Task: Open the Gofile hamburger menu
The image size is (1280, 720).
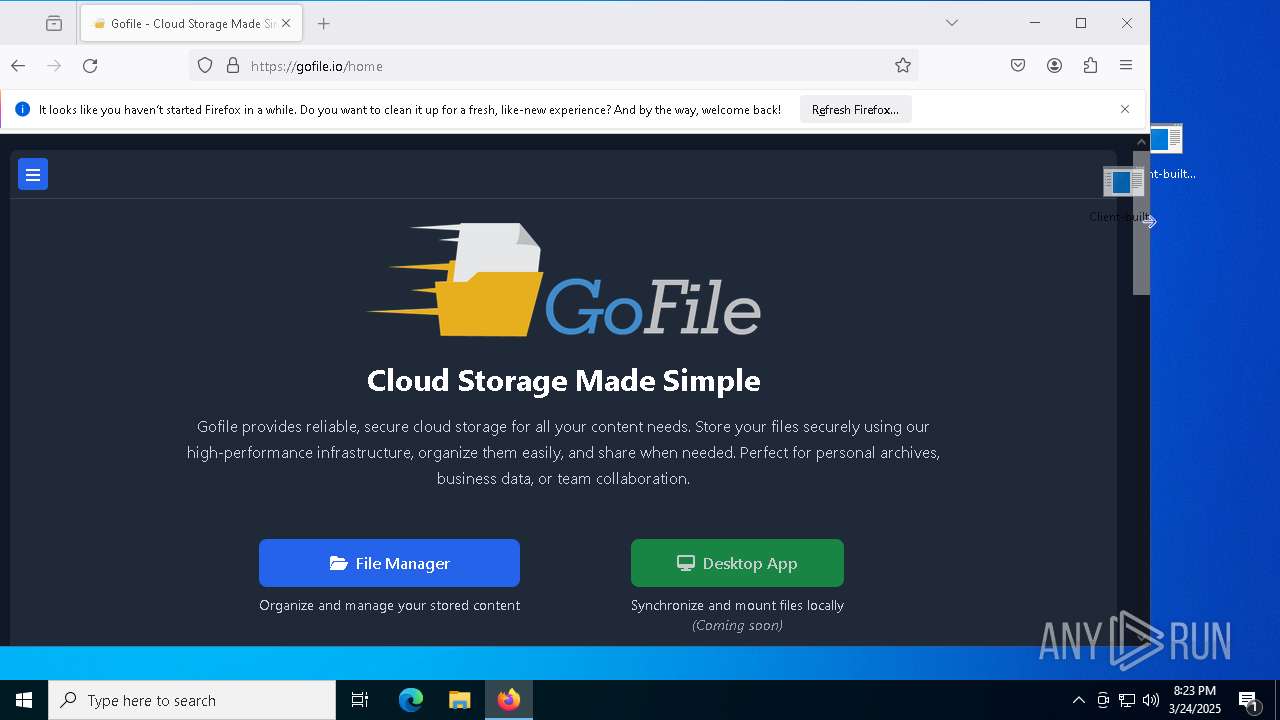Action: coord(33,174)
